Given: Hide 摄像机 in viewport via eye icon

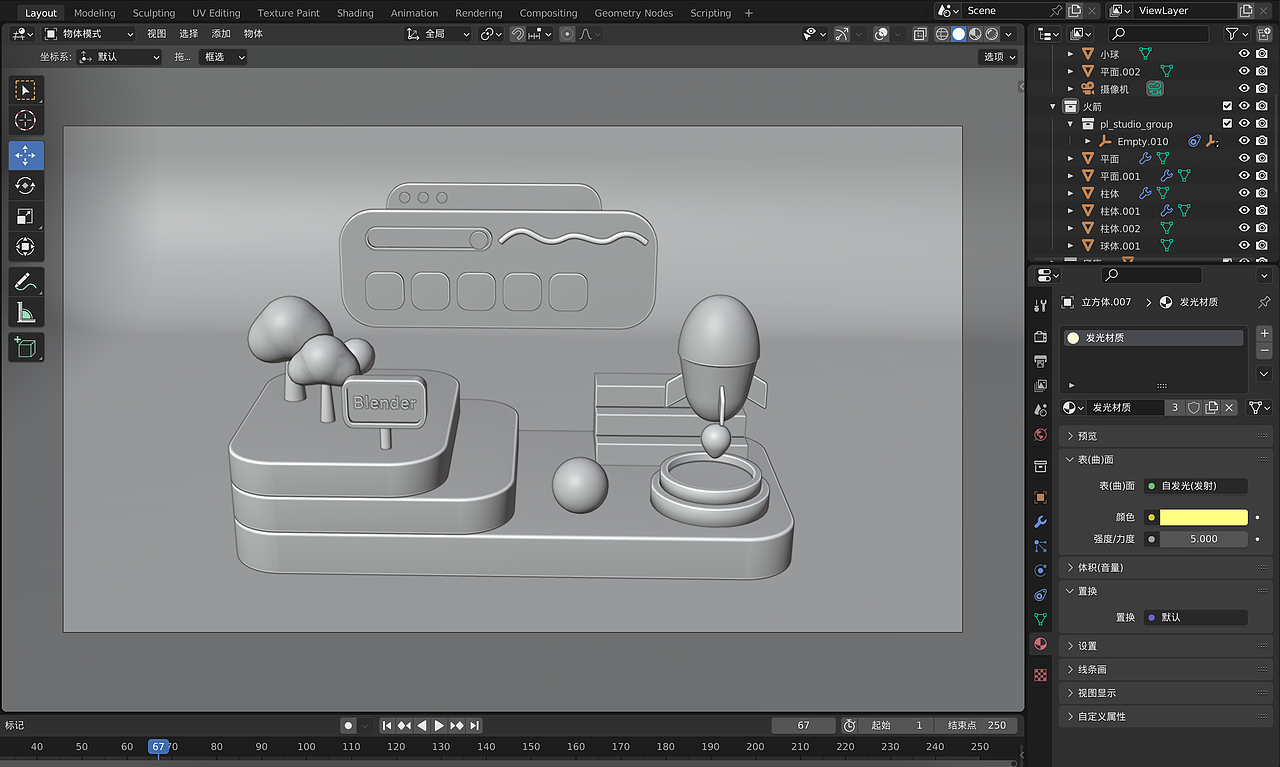Looking at the screenshot, I should pyautogui.click(x=1245, y=89).
